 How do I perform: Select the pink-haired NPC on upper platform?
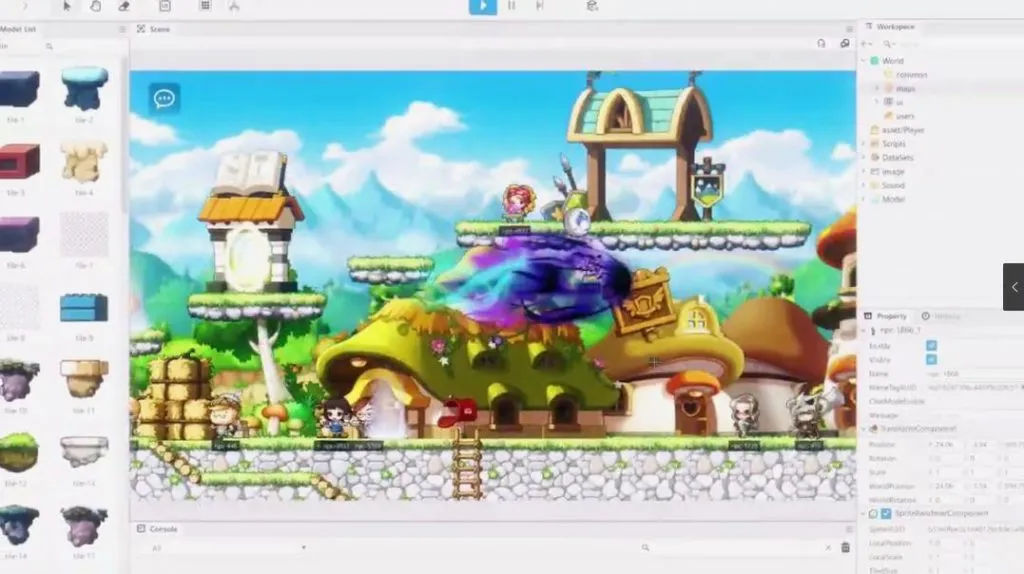[x=519, y=202]
